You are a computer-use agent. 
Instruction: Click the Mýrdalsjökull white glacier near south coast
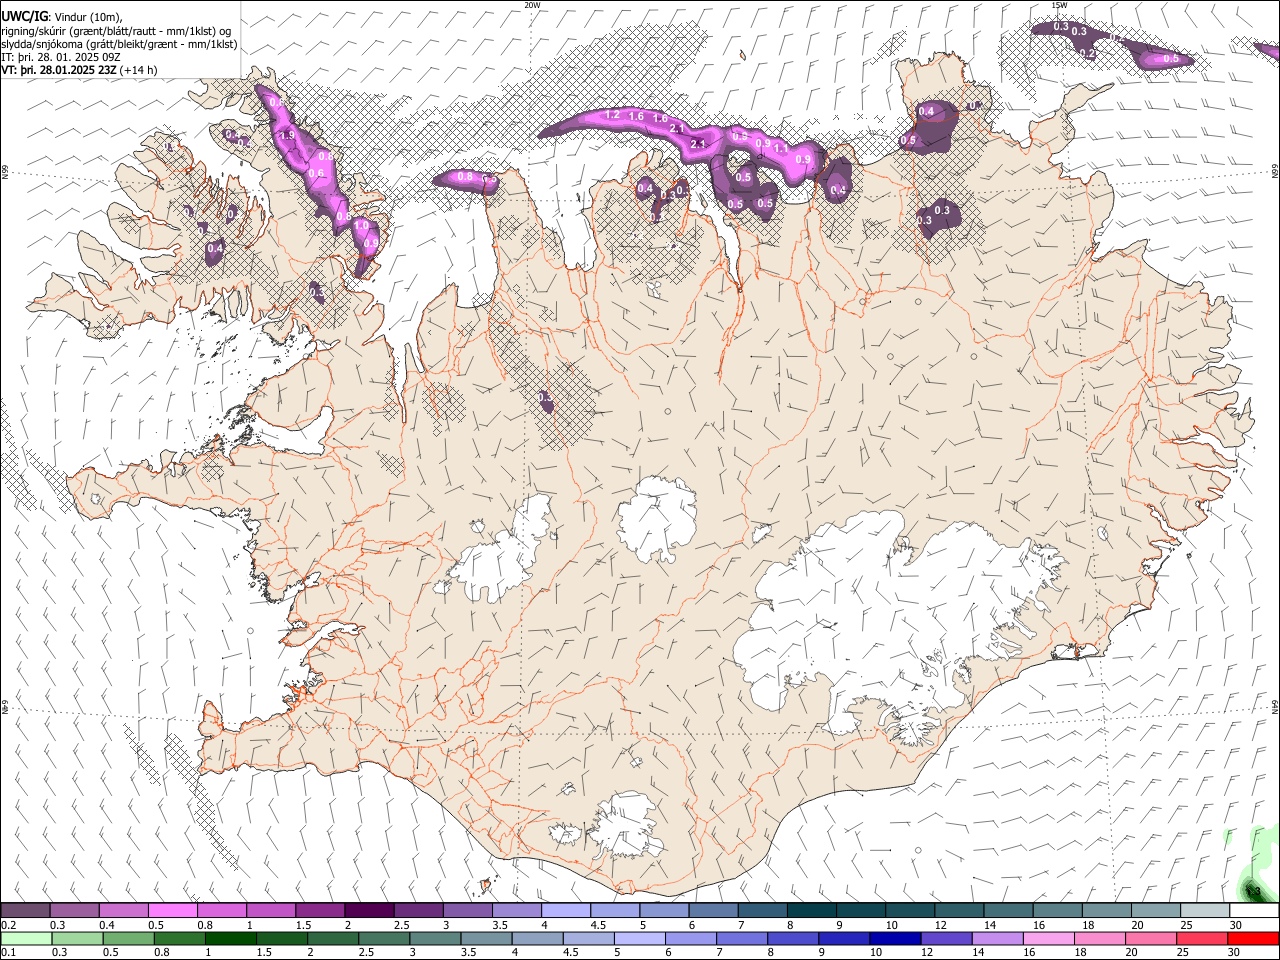click(x=625, y=827)
